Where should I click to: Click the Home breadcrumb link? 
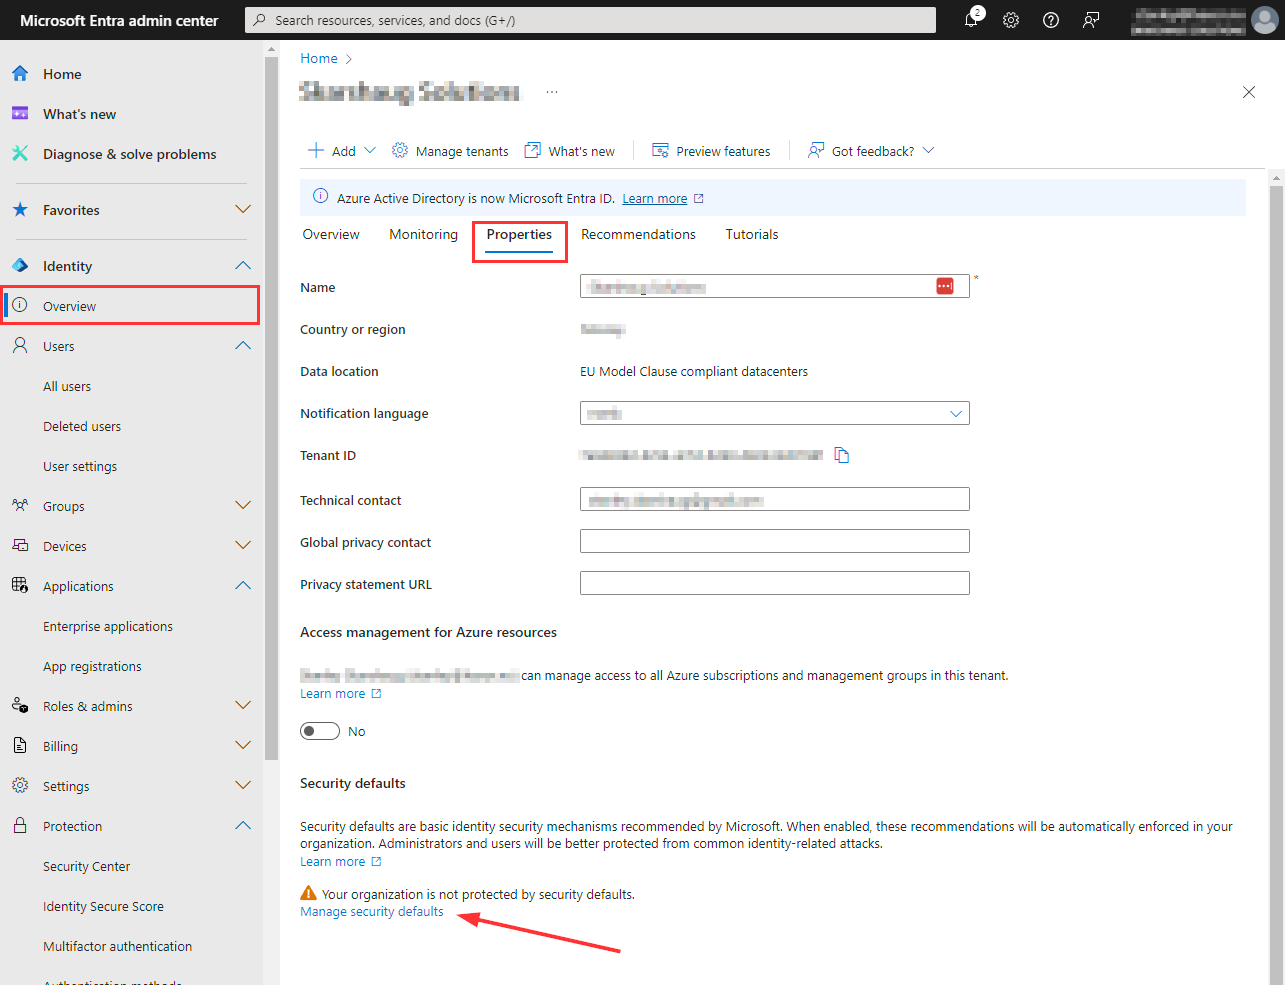click(x=319, y=59)
